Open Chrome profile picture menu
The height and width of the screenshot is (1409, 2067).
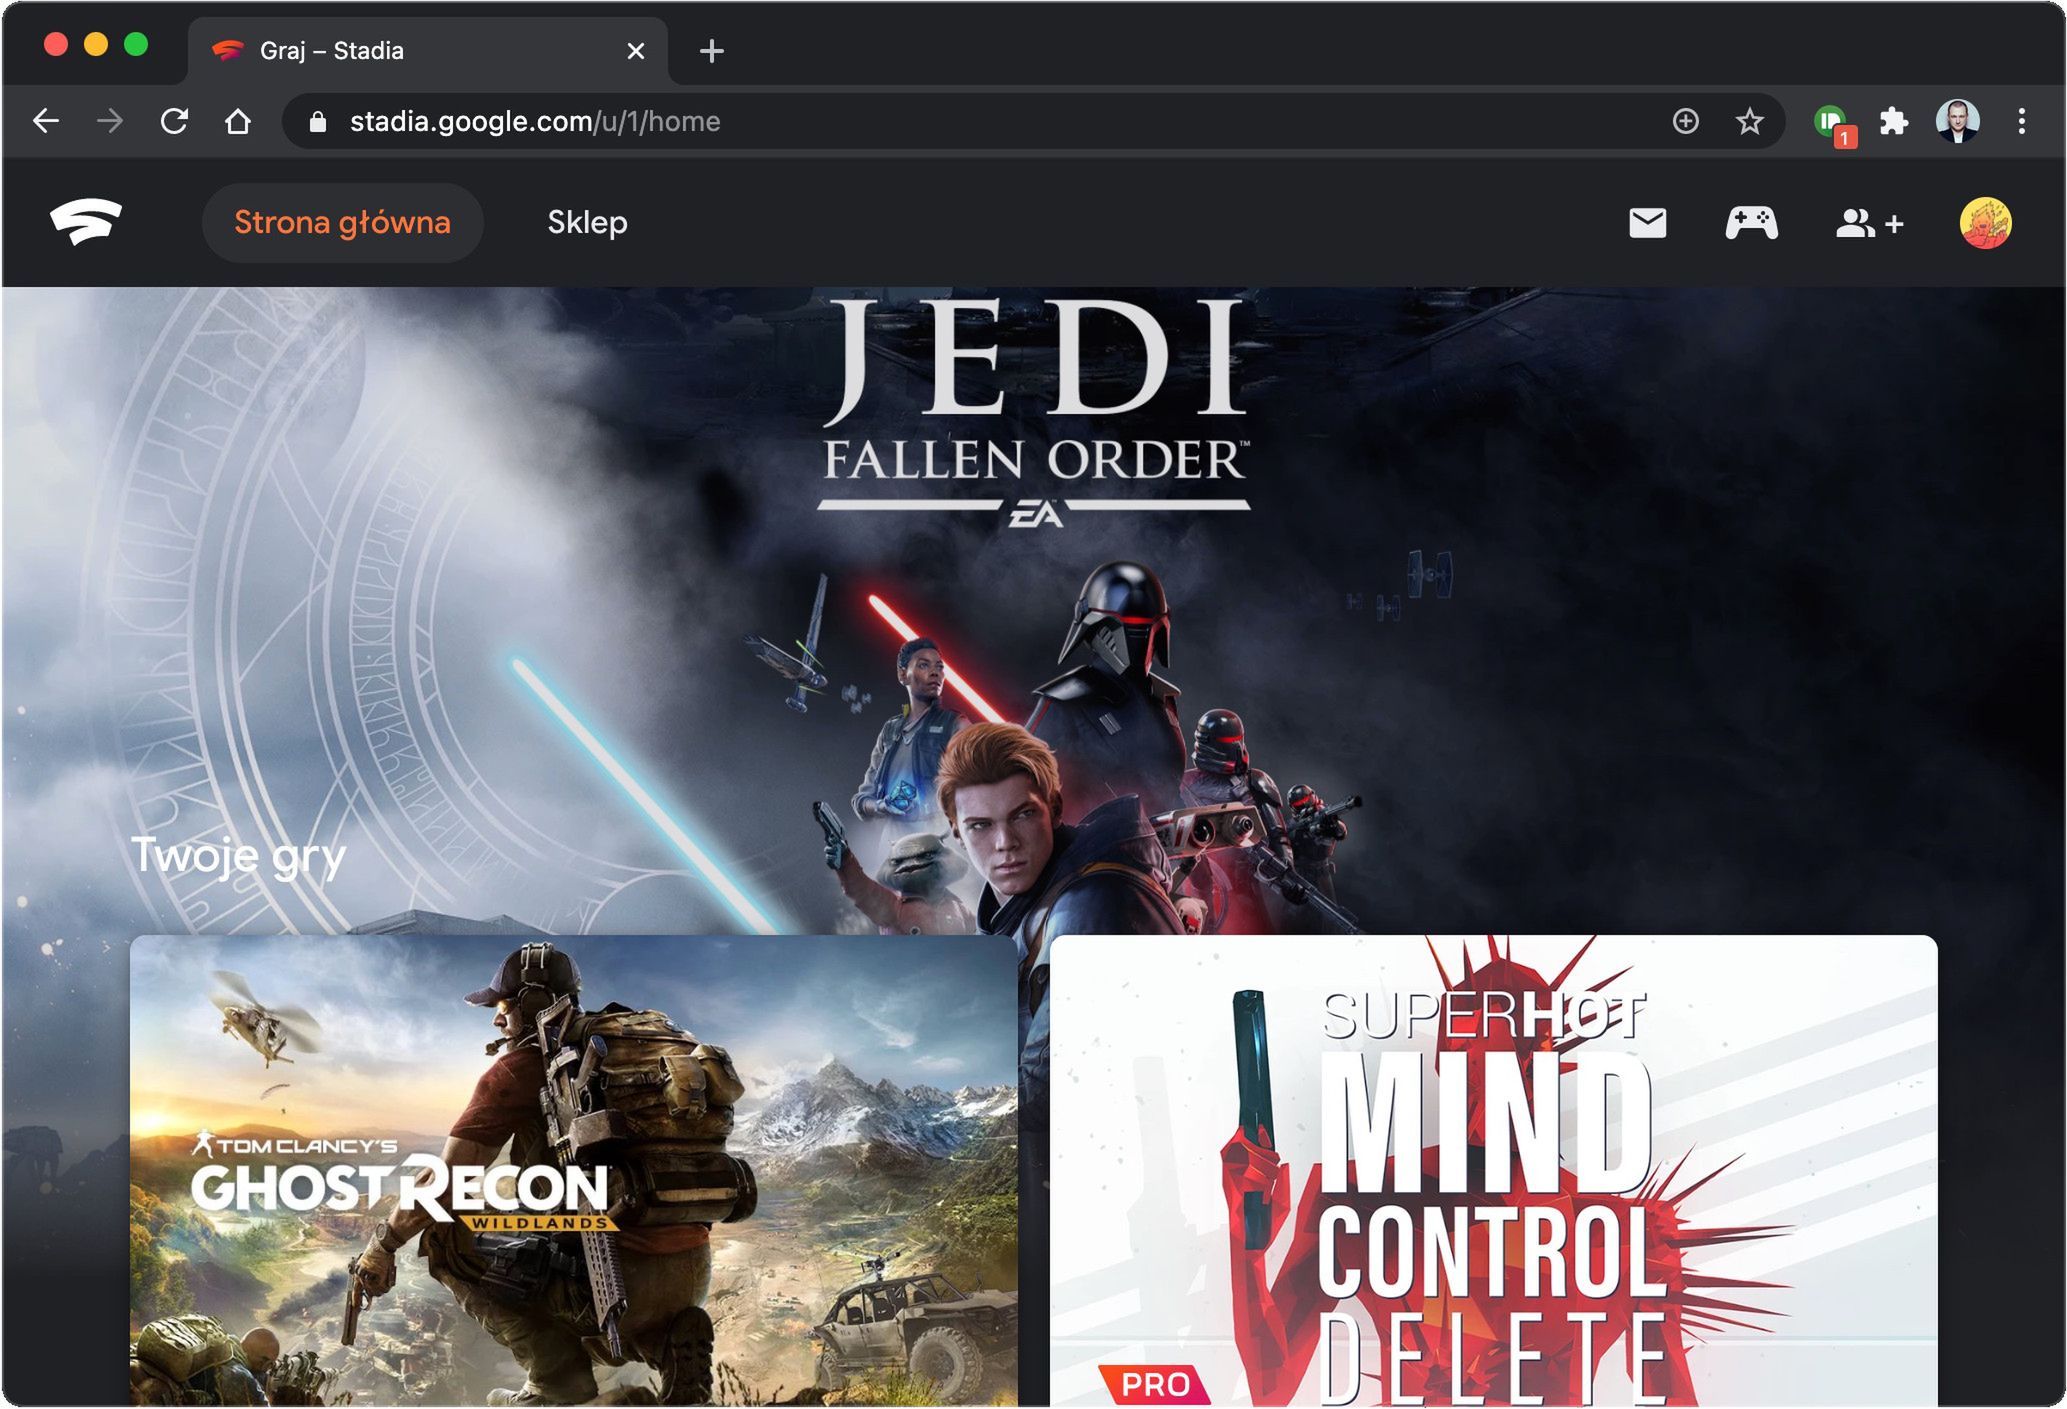click(x=1957, y=122)
